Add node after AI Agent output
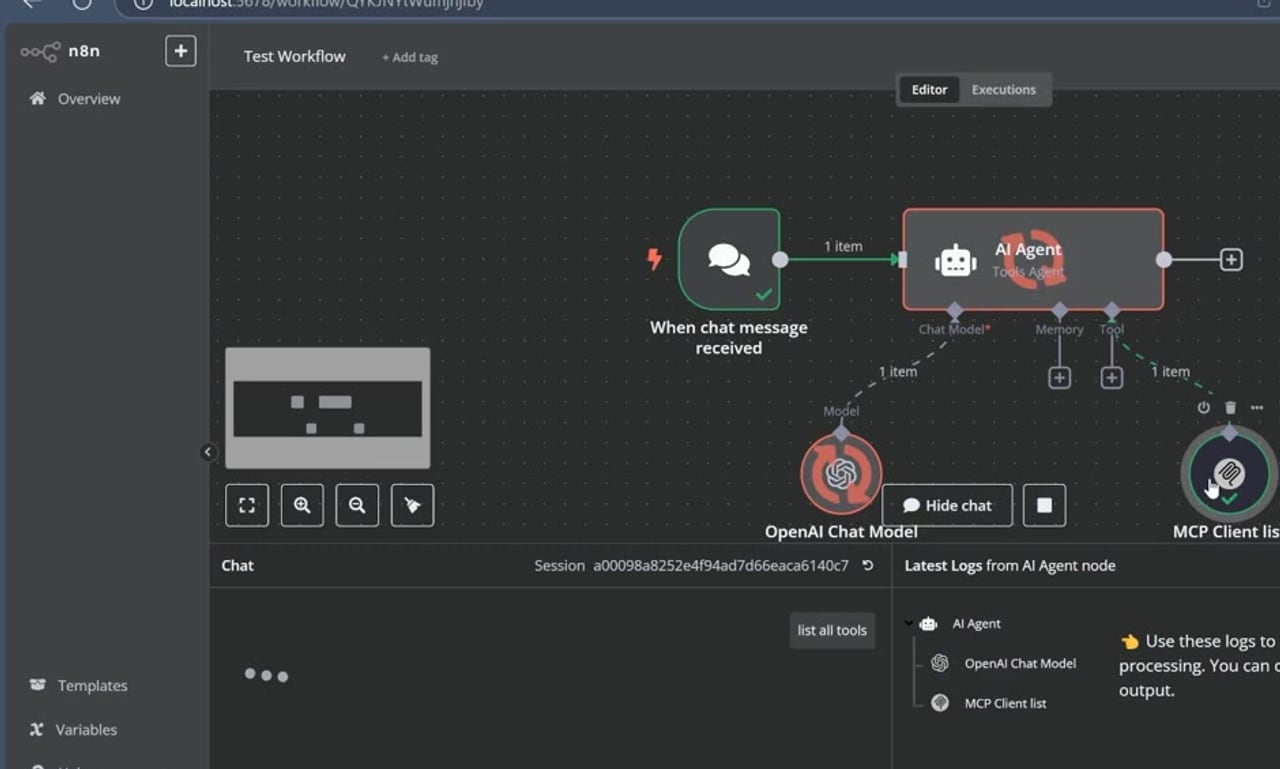This screenshot has width=1280, height=769. (1231, 260)
